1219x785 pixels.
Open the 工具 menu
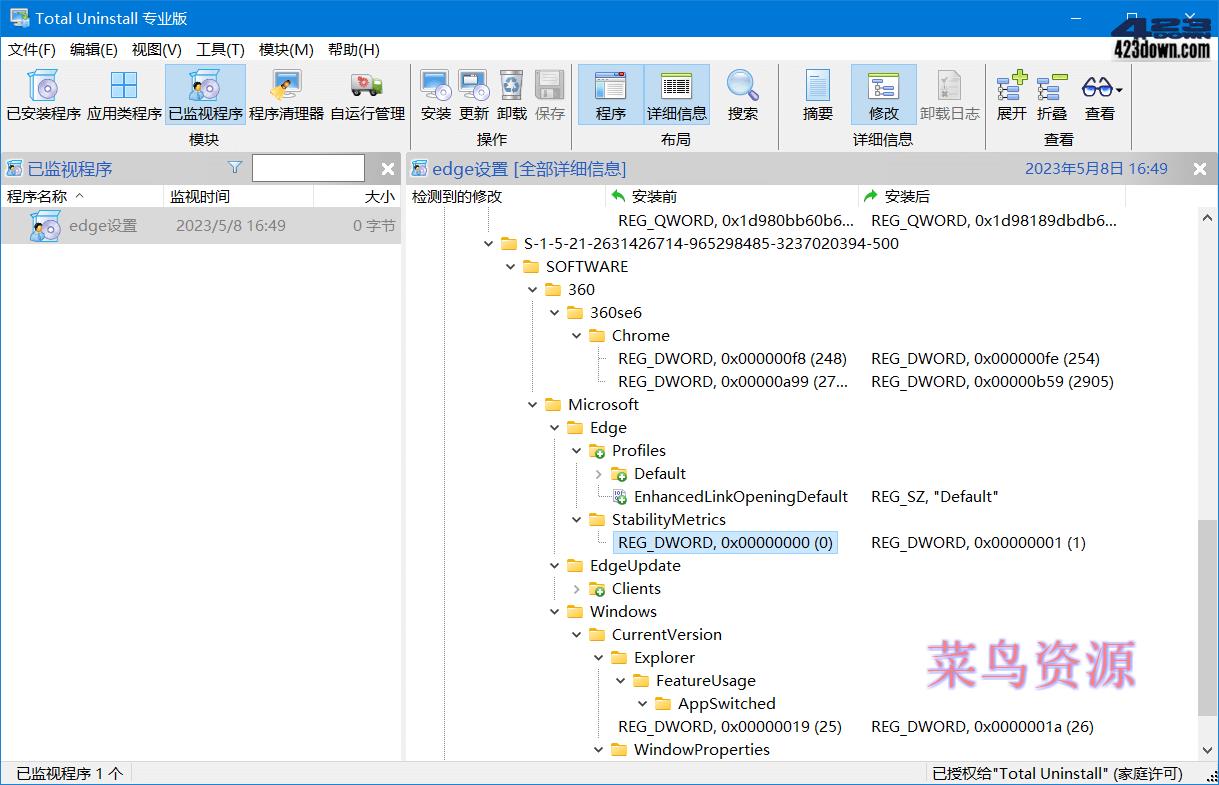(x=219, y=49)
